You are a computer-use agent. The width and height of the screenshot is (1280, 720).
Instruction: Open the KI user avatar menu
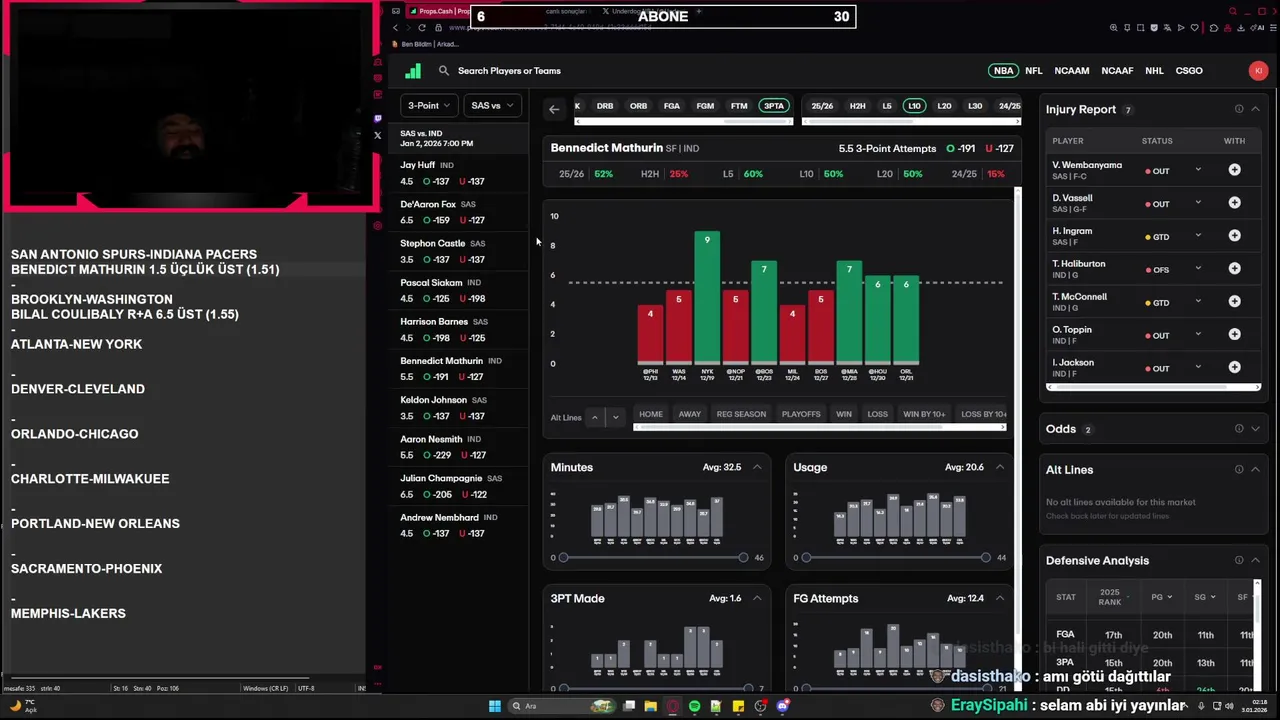pos(1258,71)
